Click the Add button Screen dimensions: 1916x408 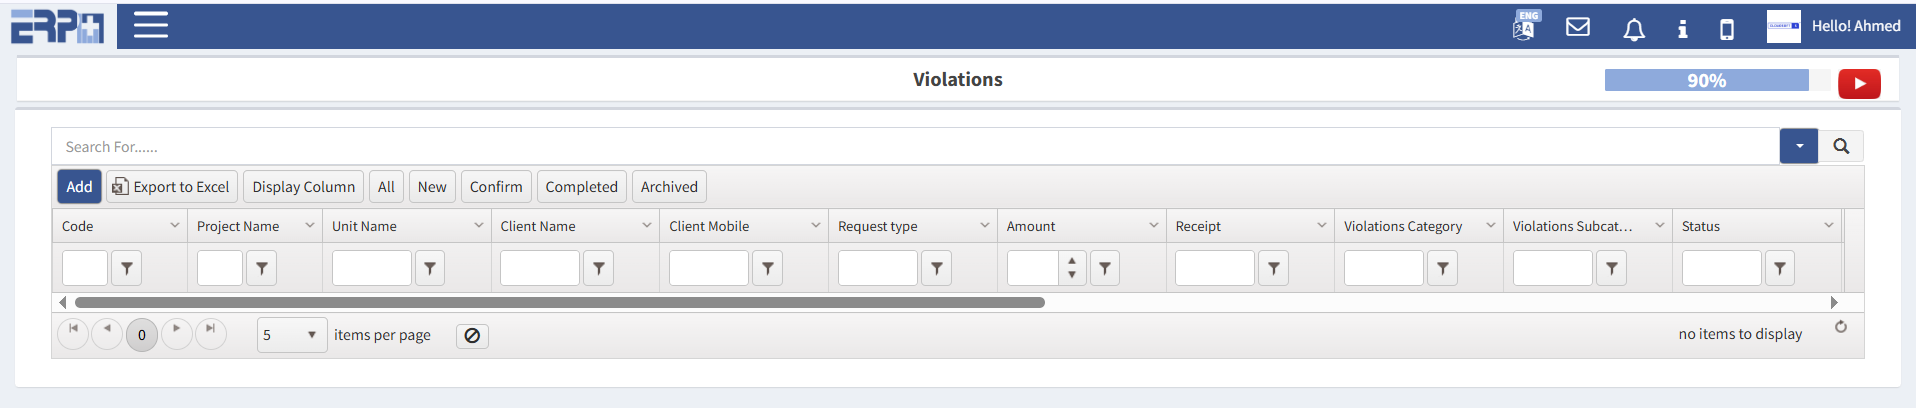tap(79, 187)
